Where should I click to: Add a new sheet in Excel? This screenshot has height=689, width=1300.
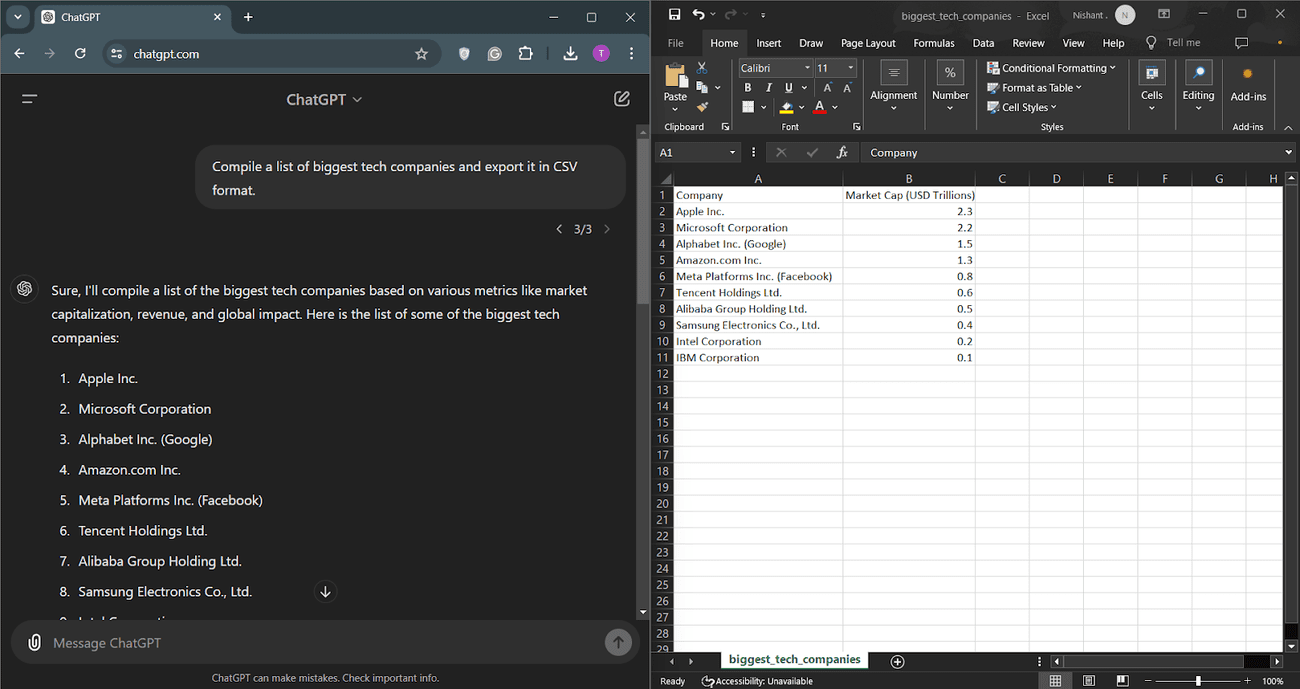(x=897, y=661)
